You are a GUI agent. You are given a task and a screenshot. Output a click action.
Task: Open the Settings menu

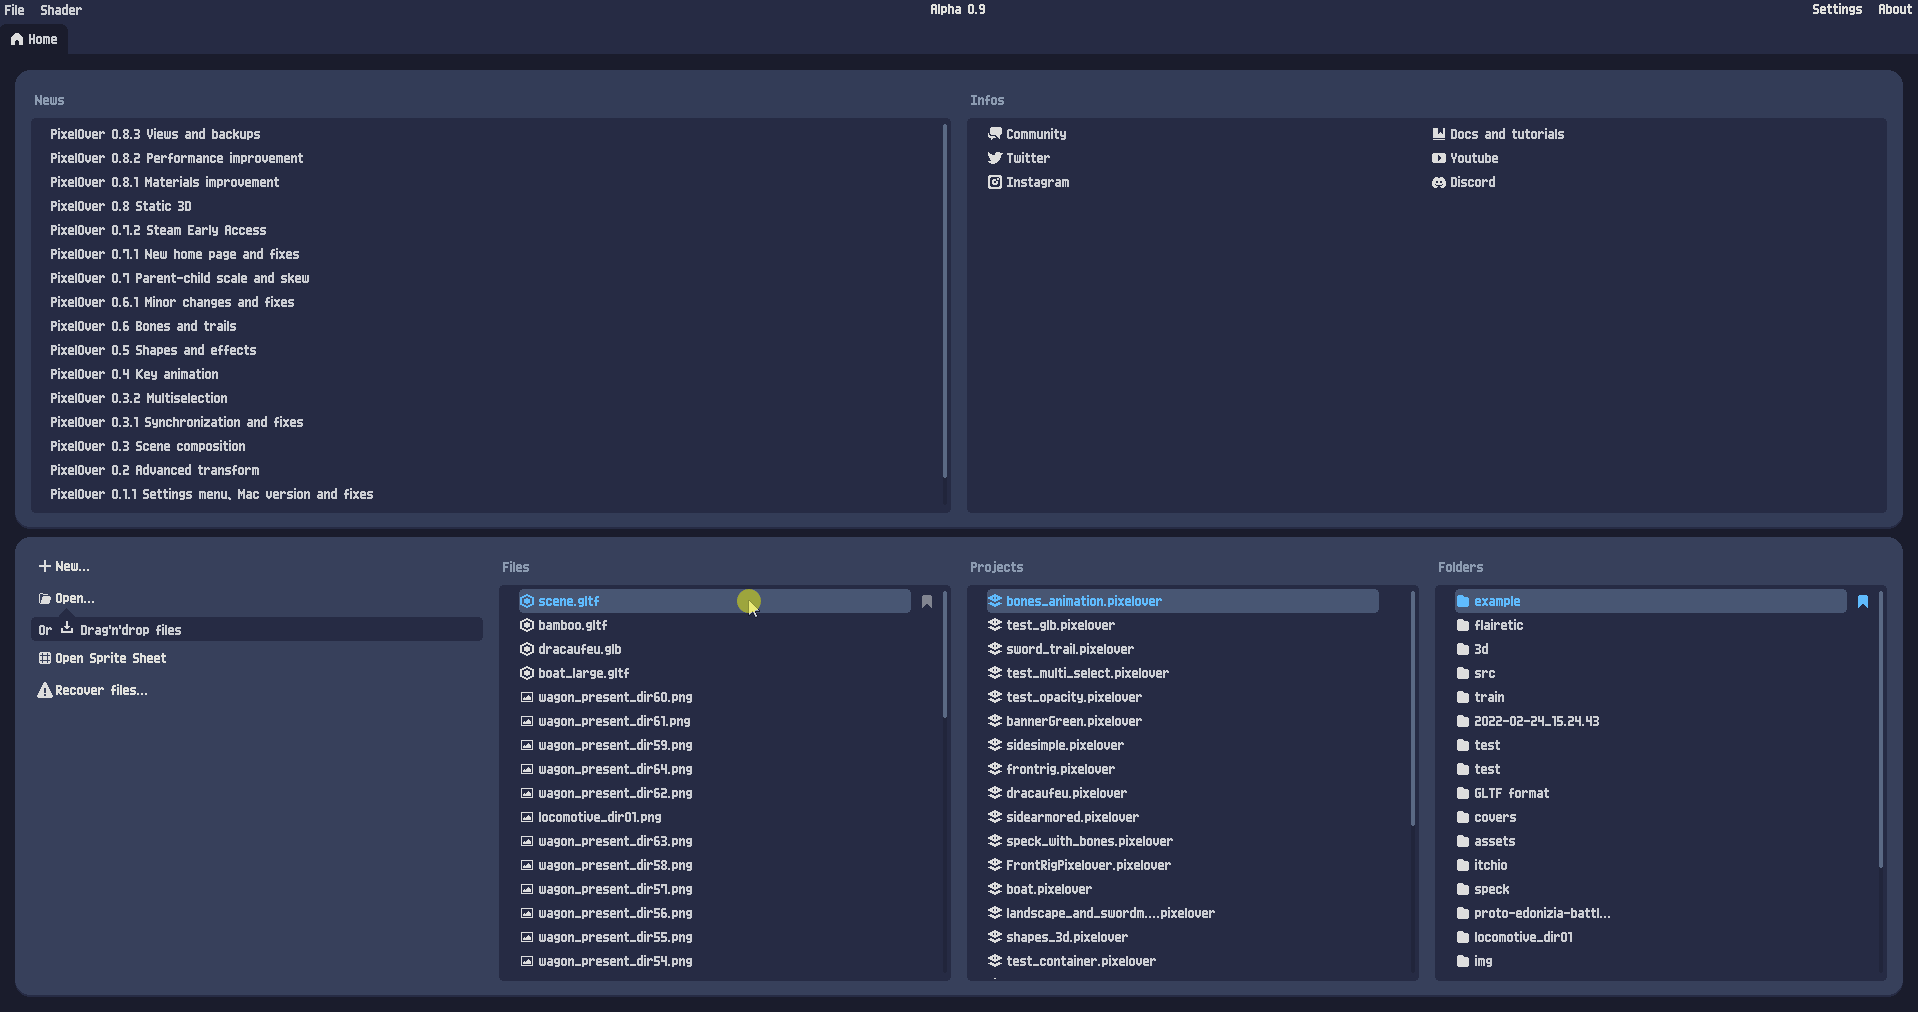pyautogui.click(x=1836, y=10)
